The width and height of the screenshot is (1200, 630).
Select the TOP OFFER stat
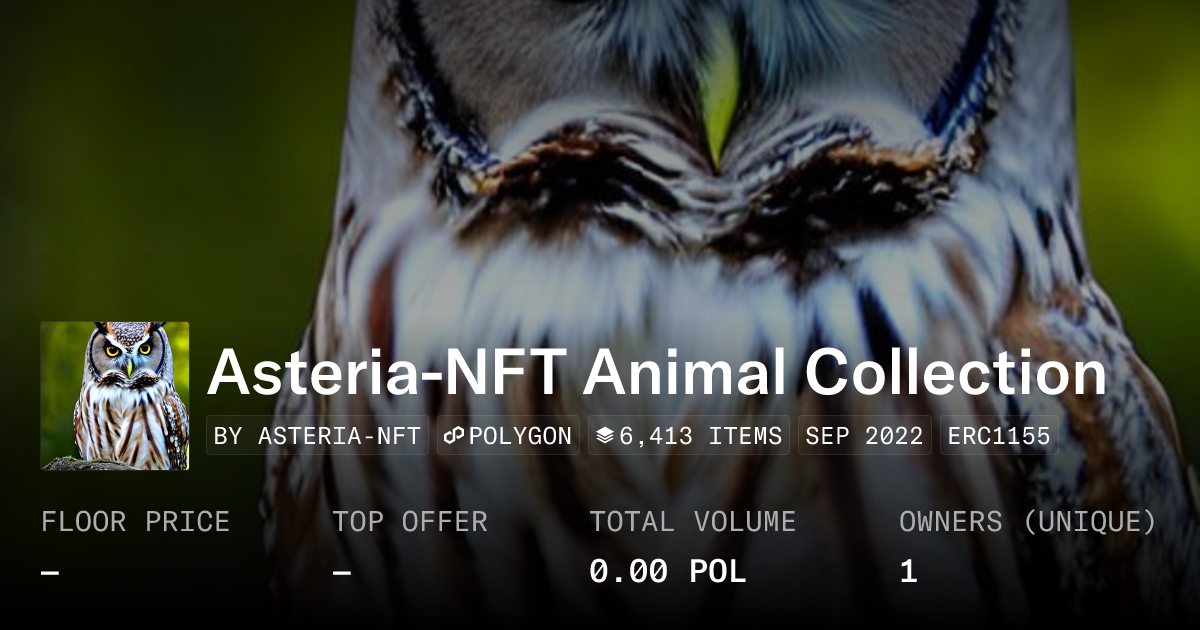coord(411,521)
